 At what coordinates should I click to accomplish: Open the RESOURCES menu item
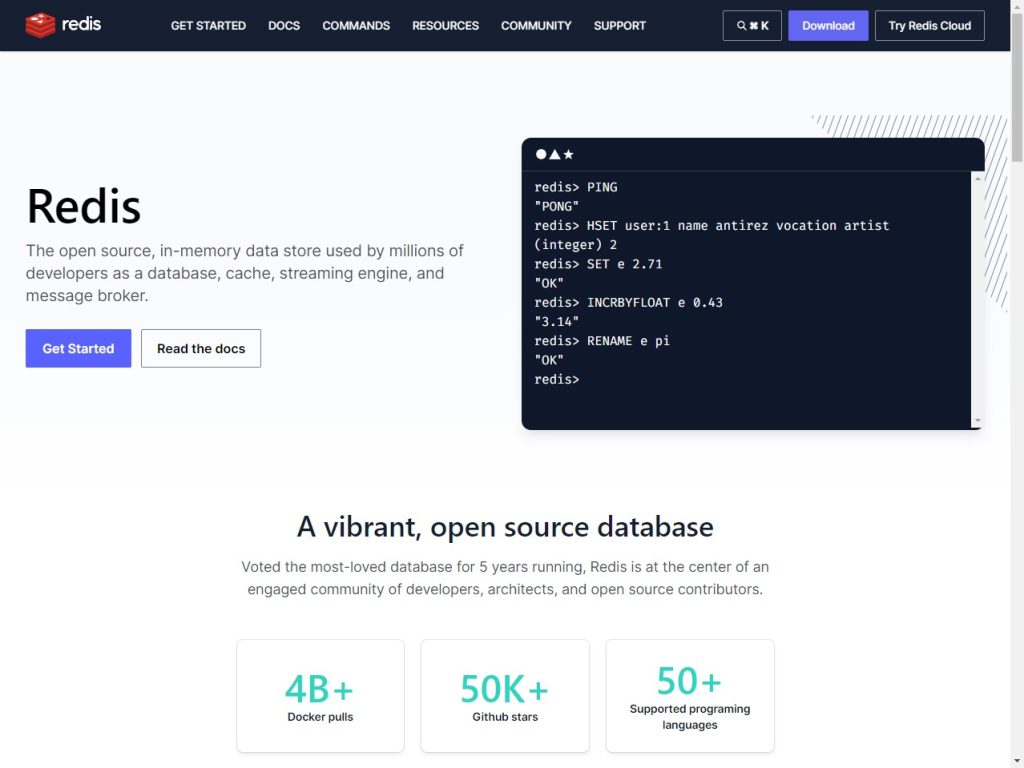pos(445,25)
